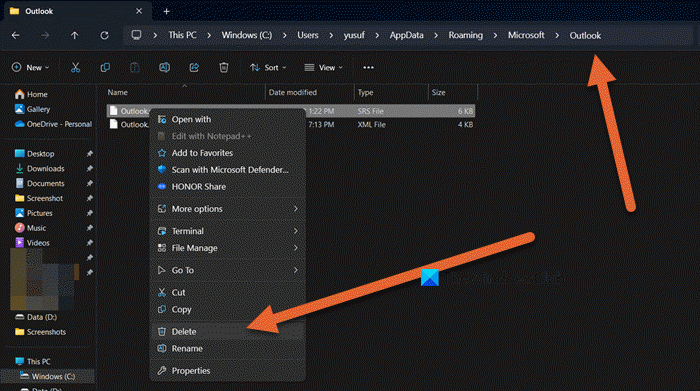Choose Delete from context menu
Viewport: 700px width, 391px height.
[228, 332]
